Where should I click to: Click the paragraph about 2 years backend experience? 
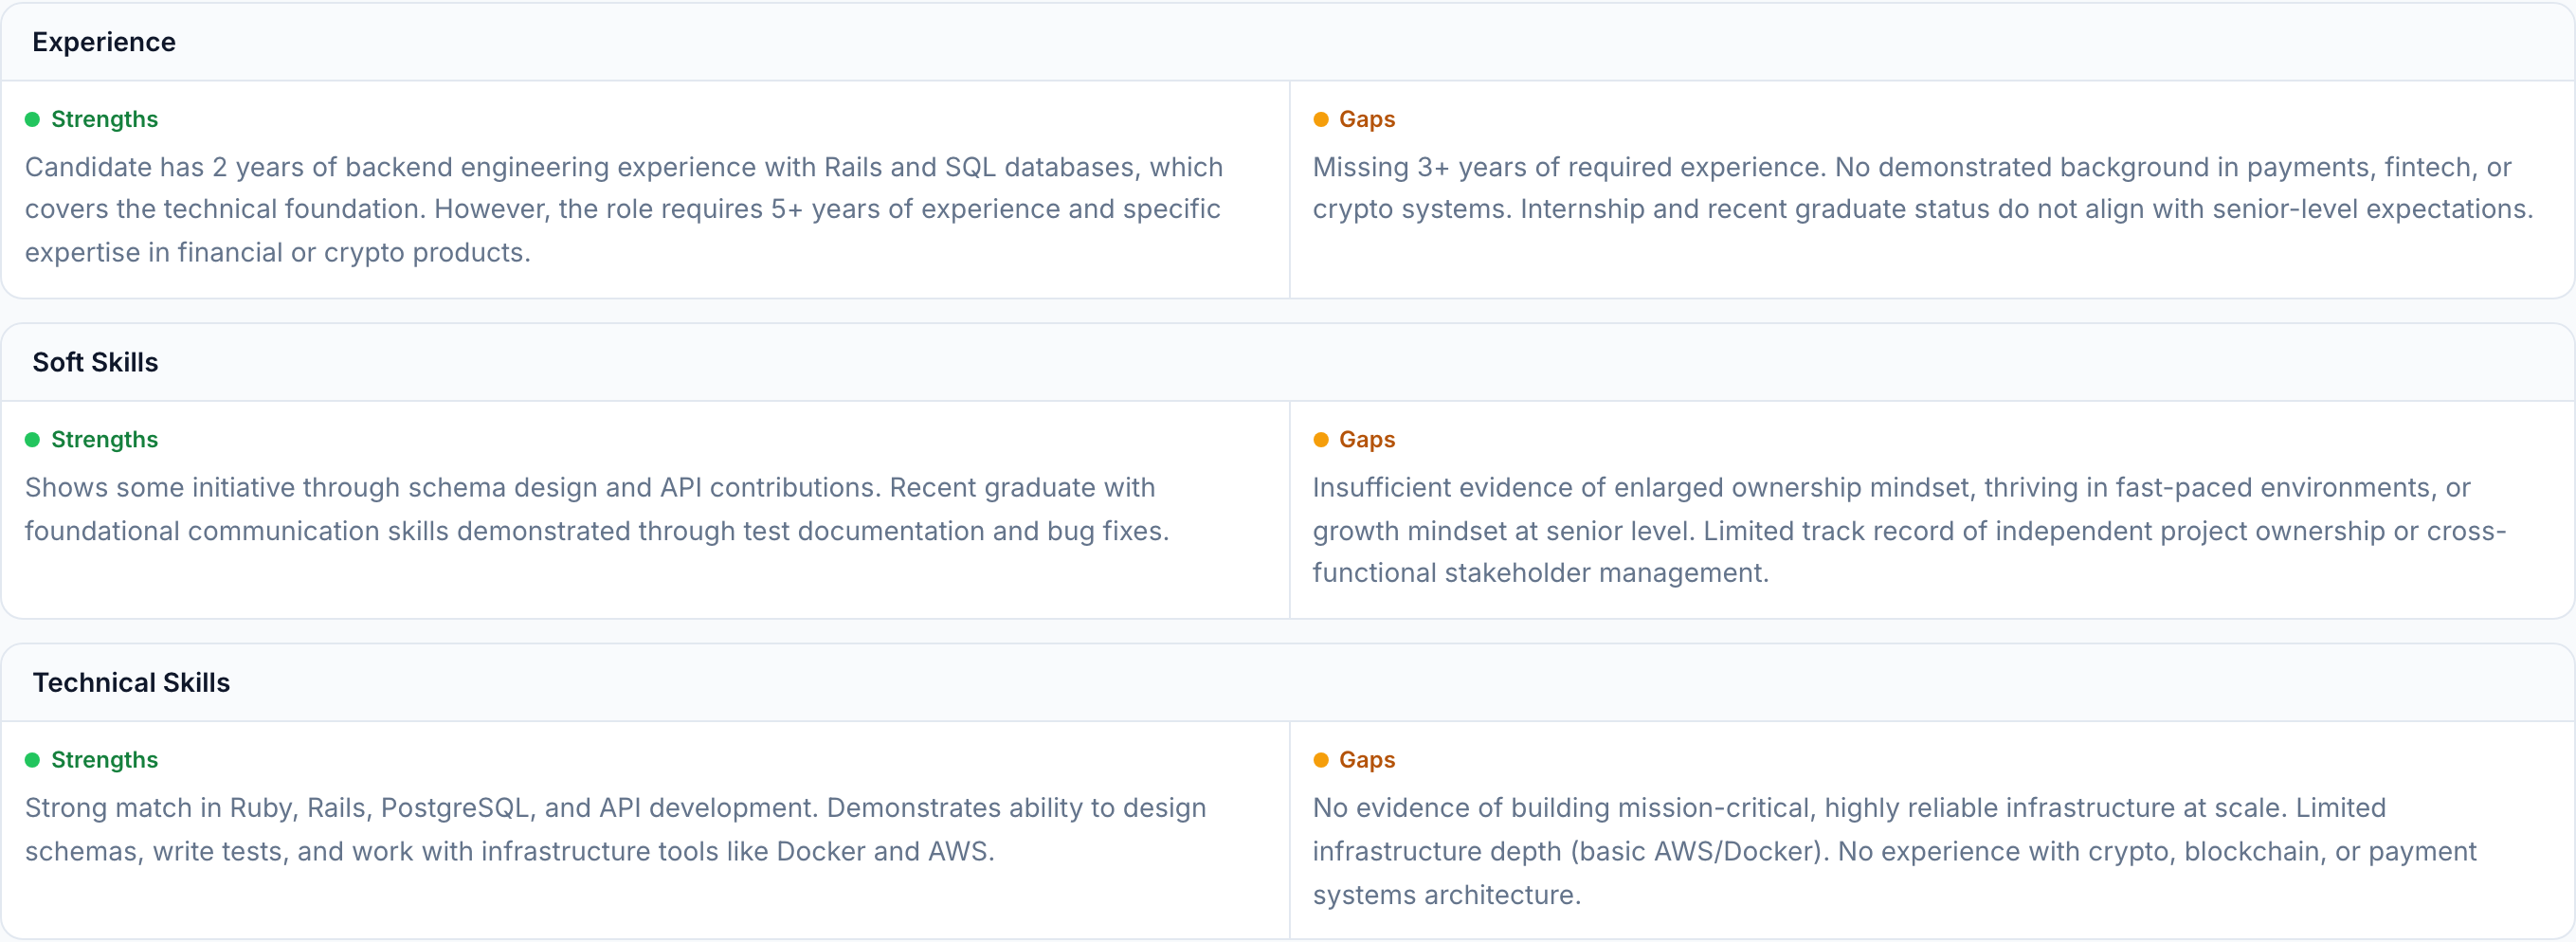(x=623, y=209)
